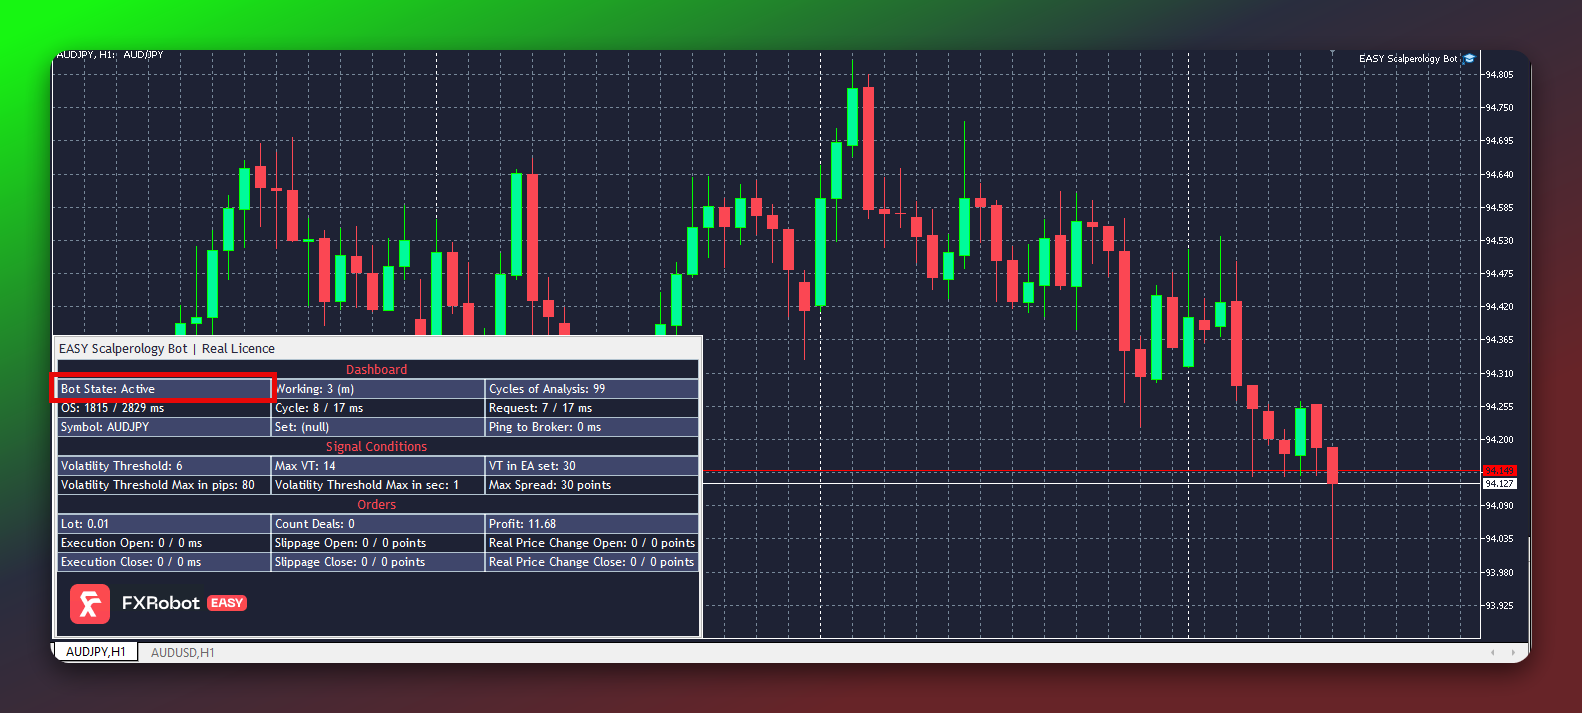
Task: Click the 'Signal Conditions' section header
Action: tap(377, 447)
